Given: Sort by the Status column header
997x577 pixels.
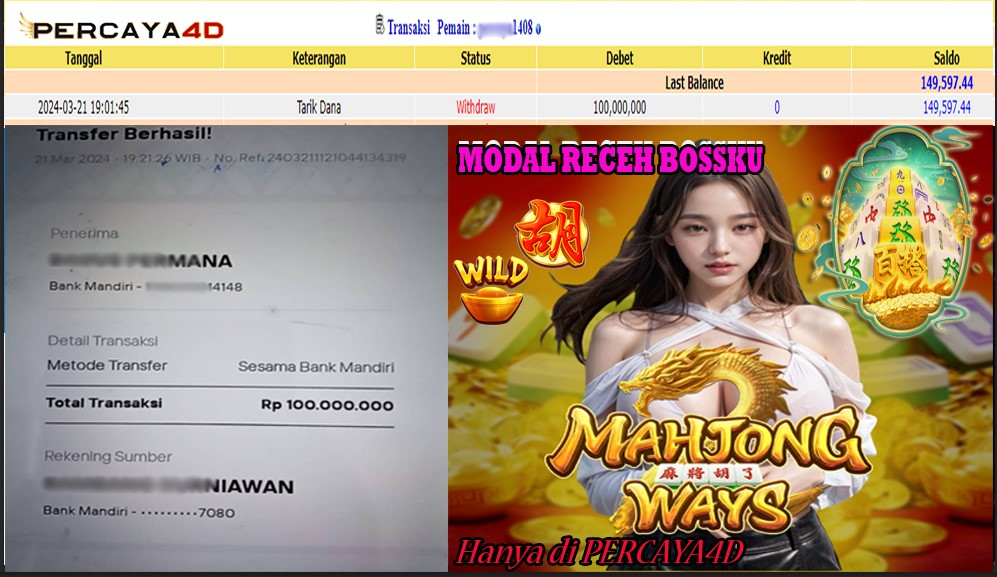Looking at the screenshot, I should pyautogui.click(x=475, y=58).
